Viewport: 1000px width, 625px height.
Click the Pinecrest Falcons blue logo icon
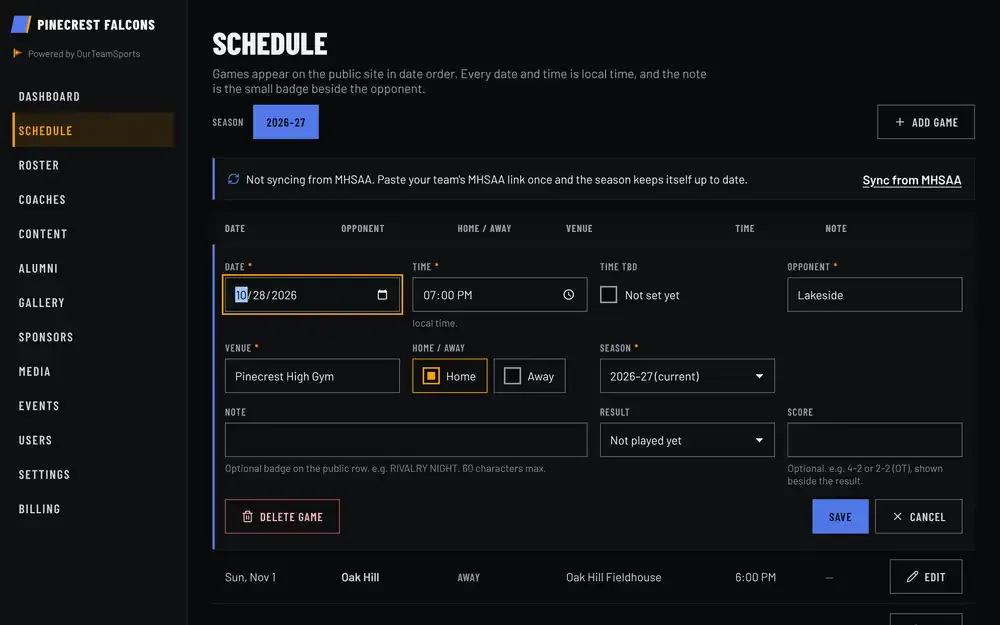(21, 24)
